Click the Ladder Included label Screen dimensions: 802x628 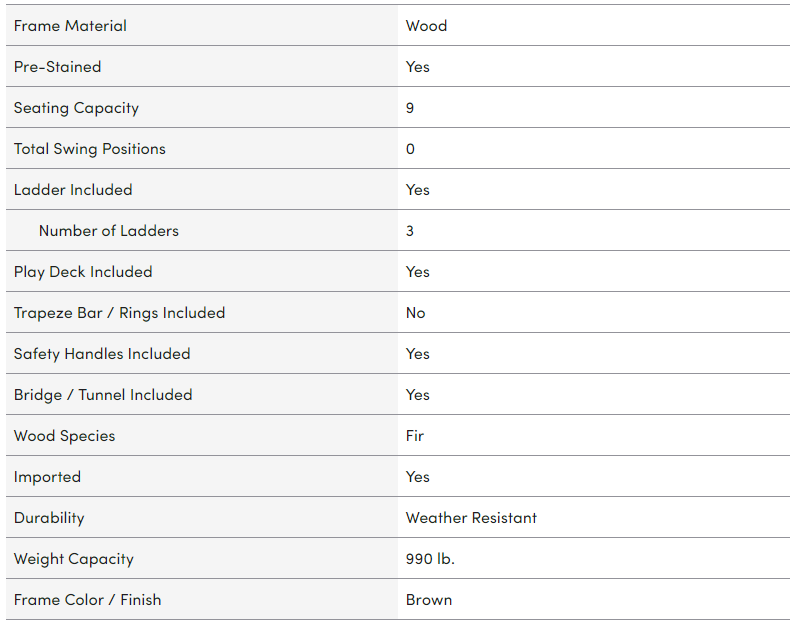(x=73, y=190)
